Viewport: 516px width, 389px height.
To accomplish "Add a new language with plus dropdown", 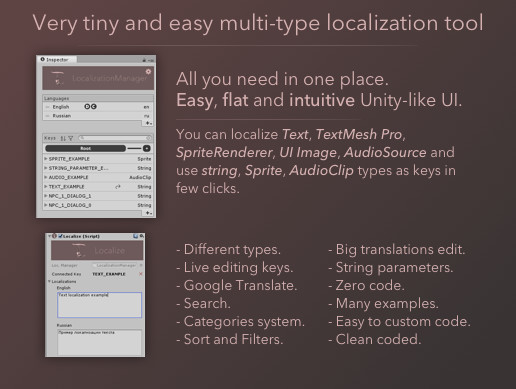I will tap(148, 123).
